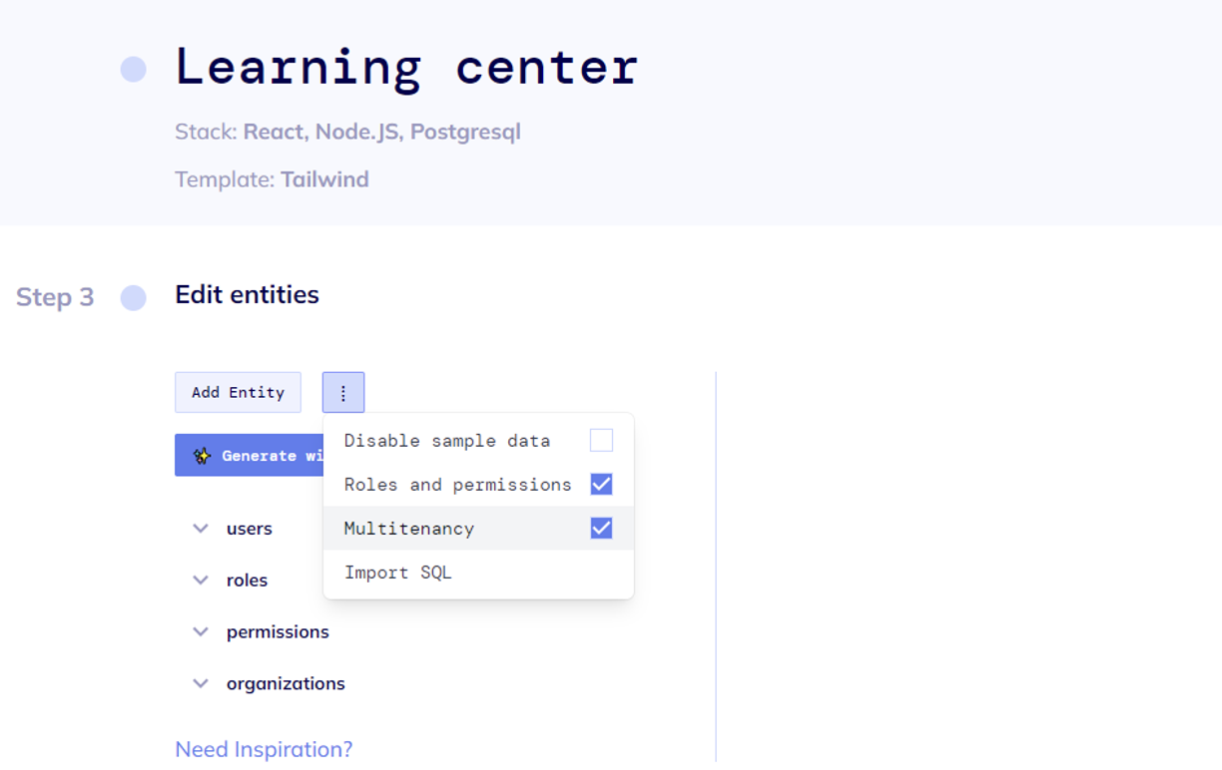
Task: Expand the roles entity chevron
Action: [201, 580]
